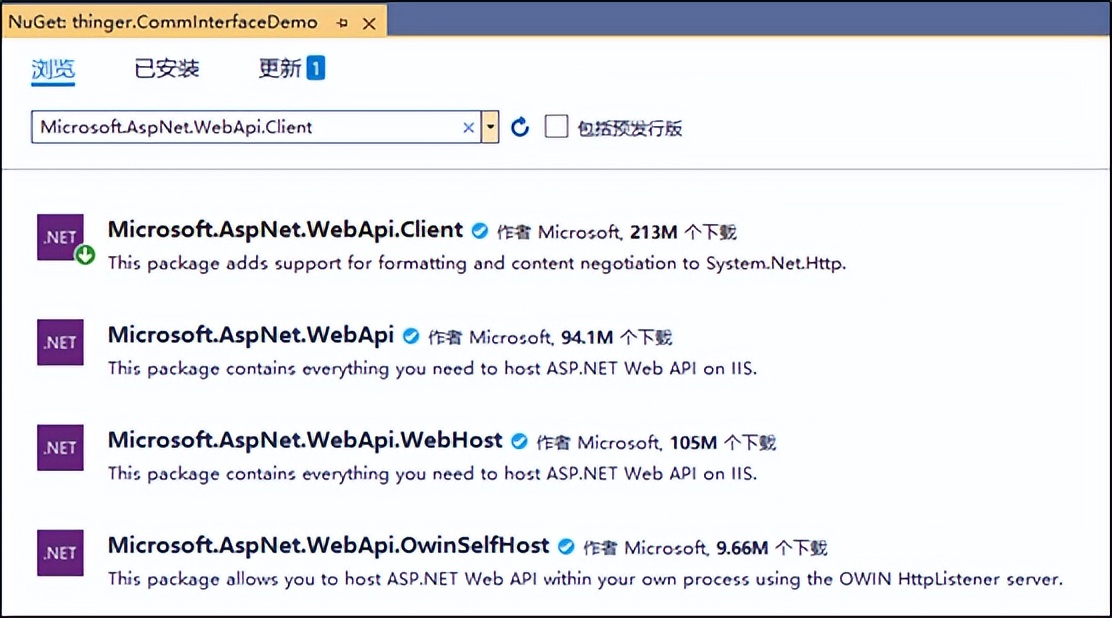1112x618 pixels.
Task: Enable the 包括预发行版 checkbox
Action: tap(556, 127)
